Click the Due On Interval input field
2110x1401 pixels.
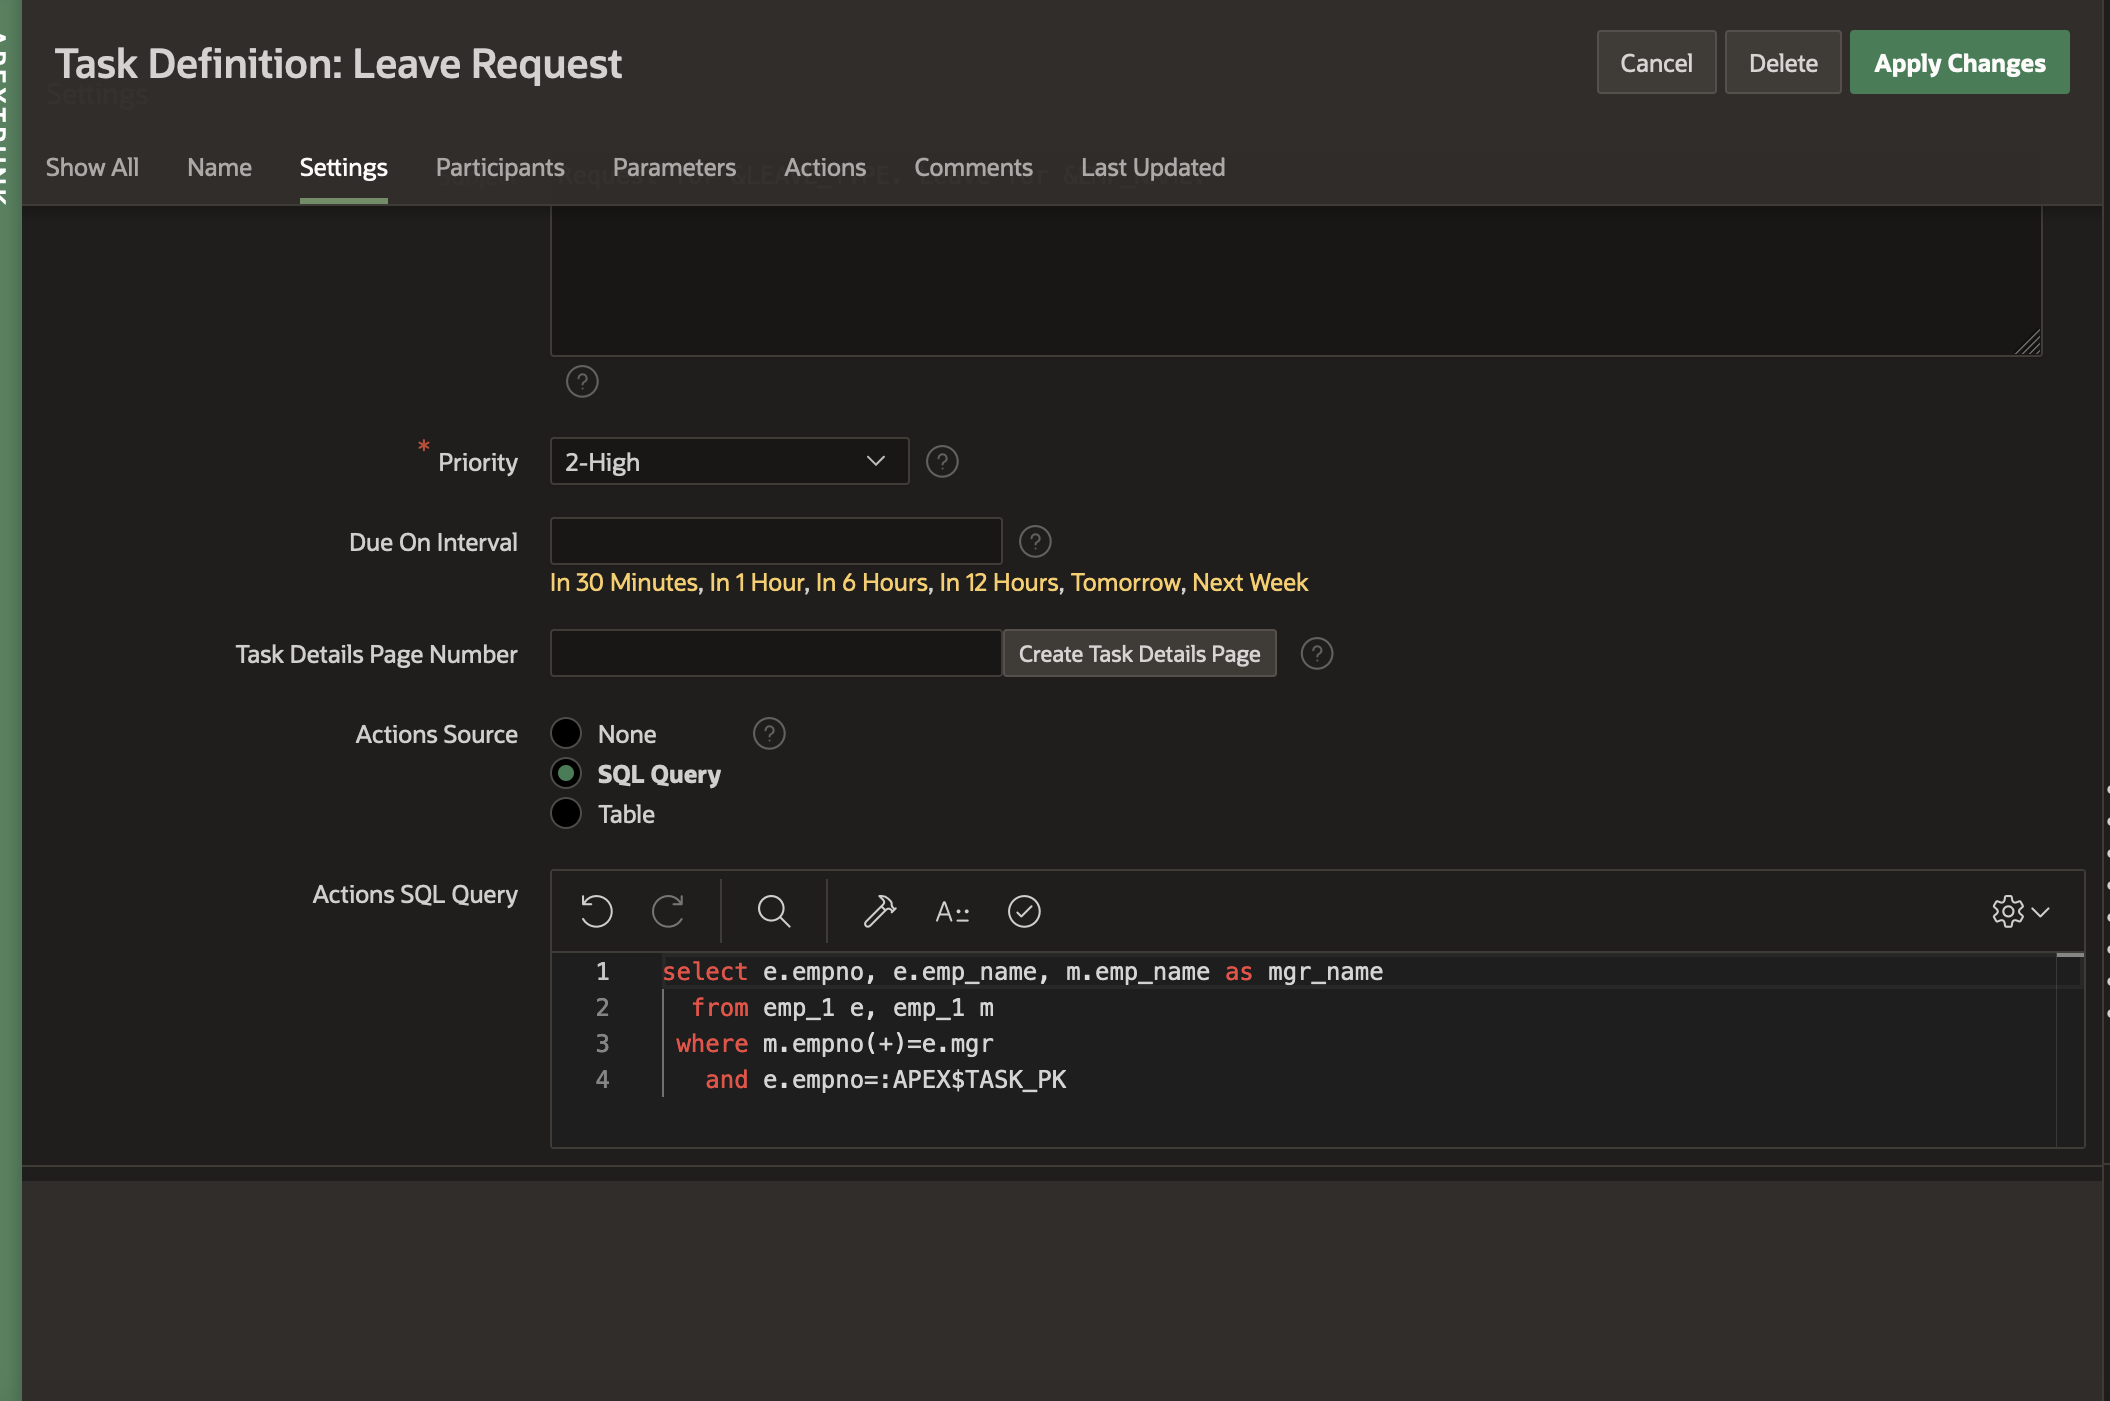(775, 542)
